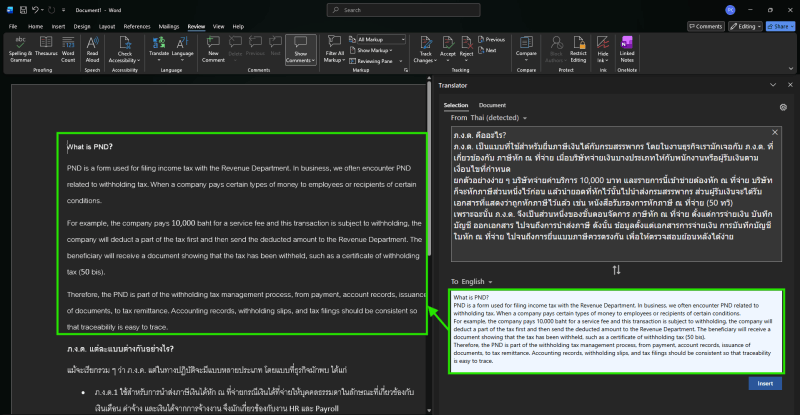This screenshot has width=800, height=415.
Task: Click the Design ribbon tab
Action: tap(82, 27)
